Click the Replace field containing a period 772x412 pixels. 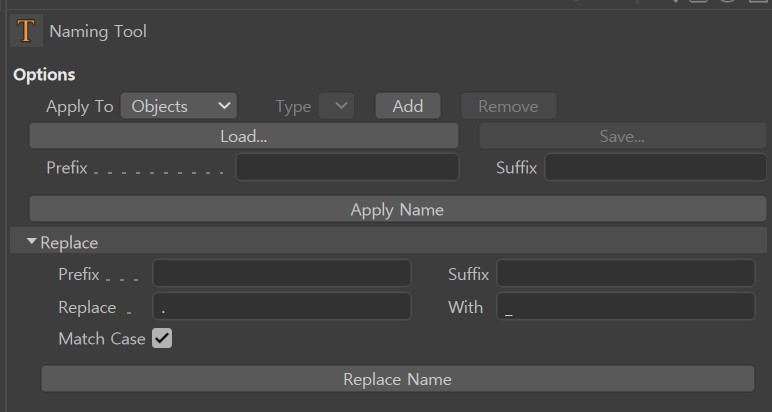pyautogui.click(x=282, y=306)
